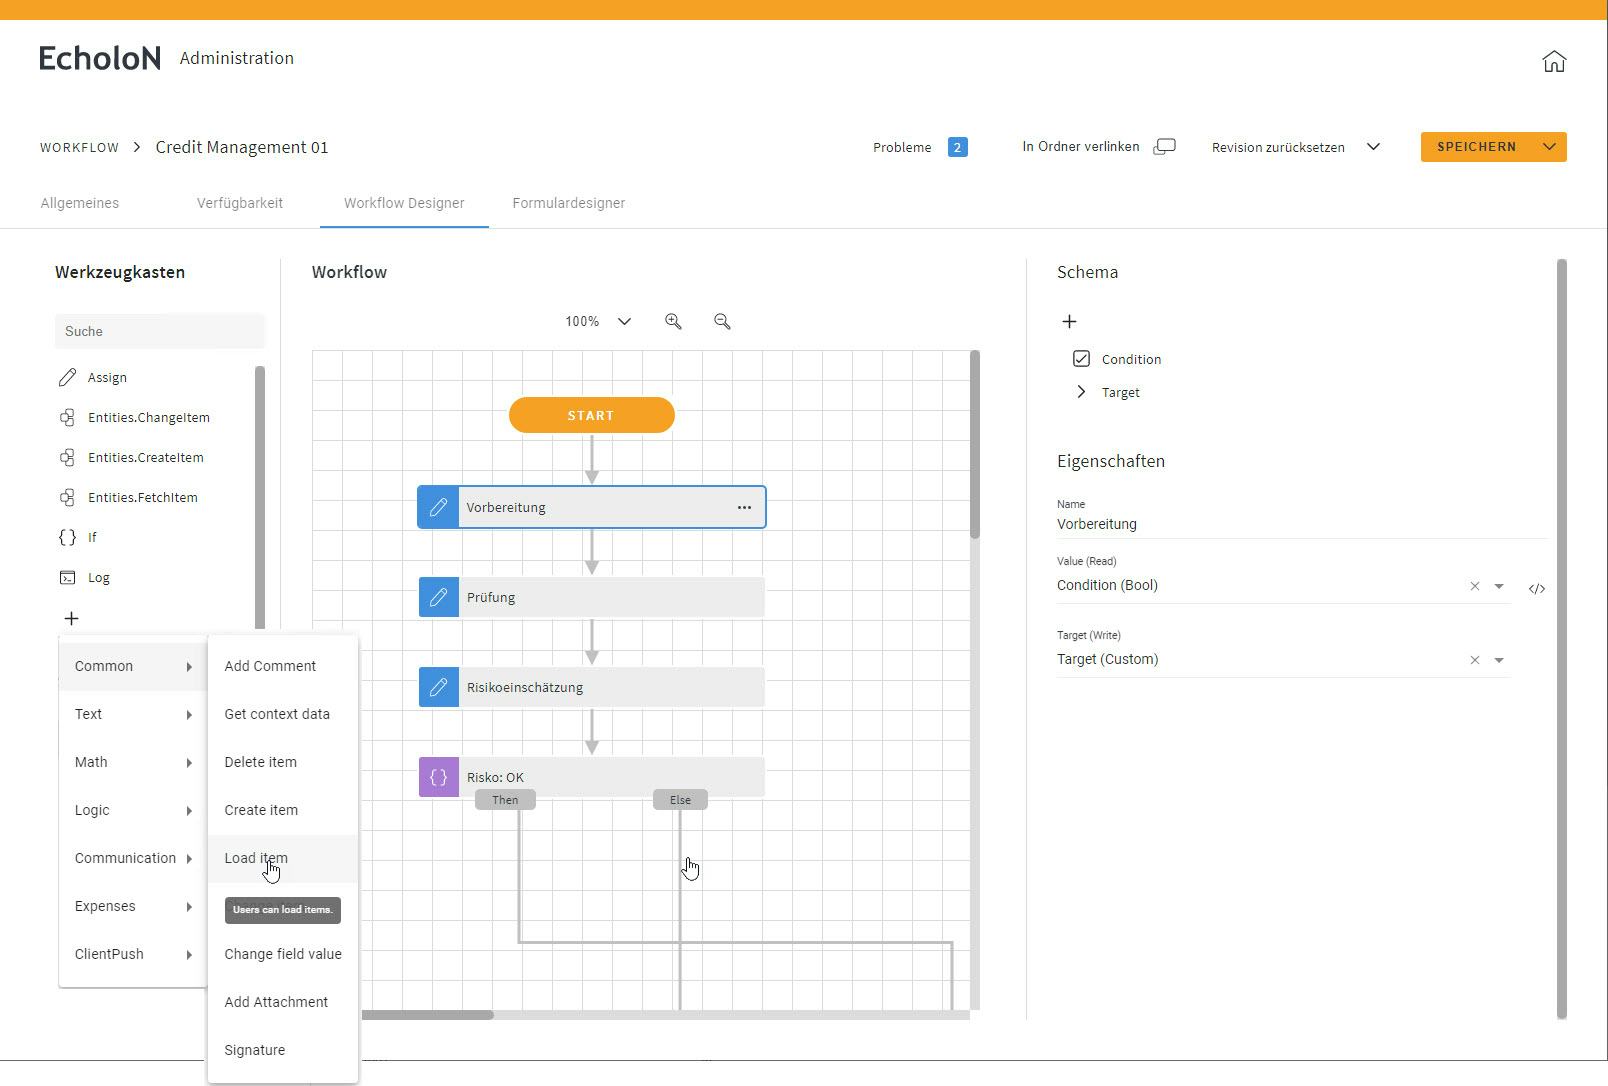This screenshot has width=1608, height=1086.
Task: Click the Risikoeinschätzung node pencil icon
Action: (438, 687)
